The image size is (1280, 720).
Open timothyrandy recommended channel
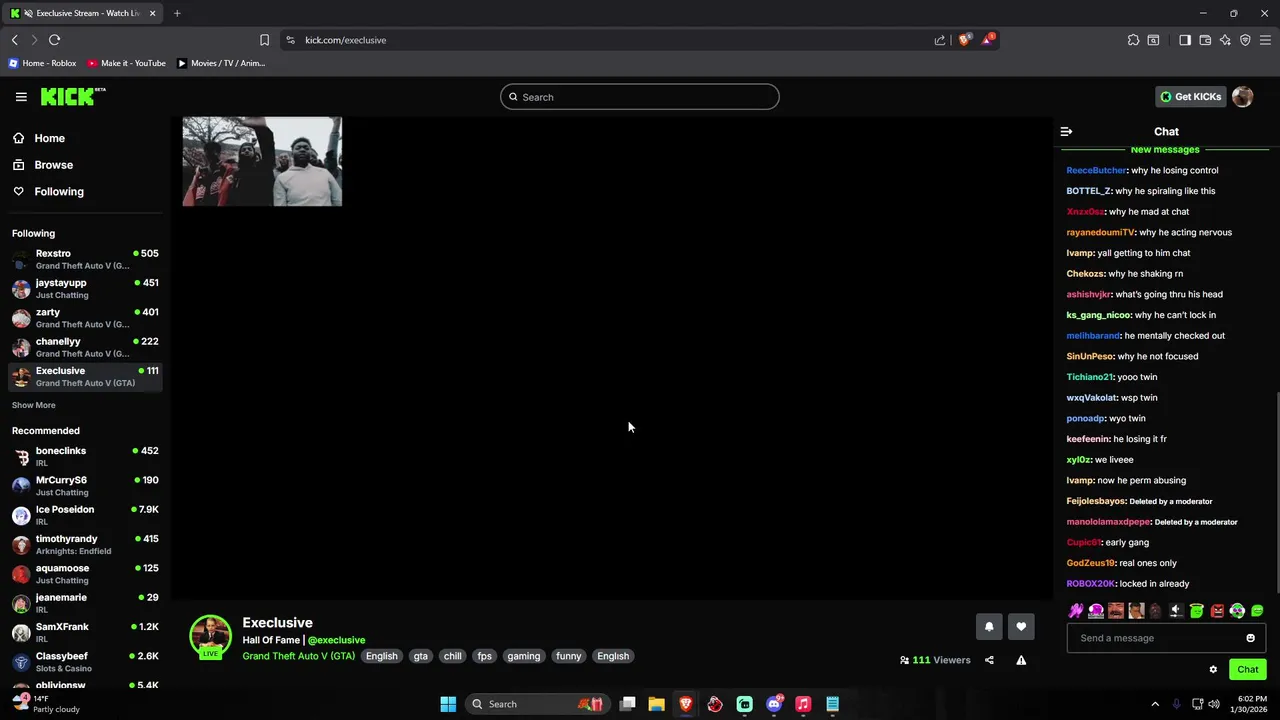point(85,544)
